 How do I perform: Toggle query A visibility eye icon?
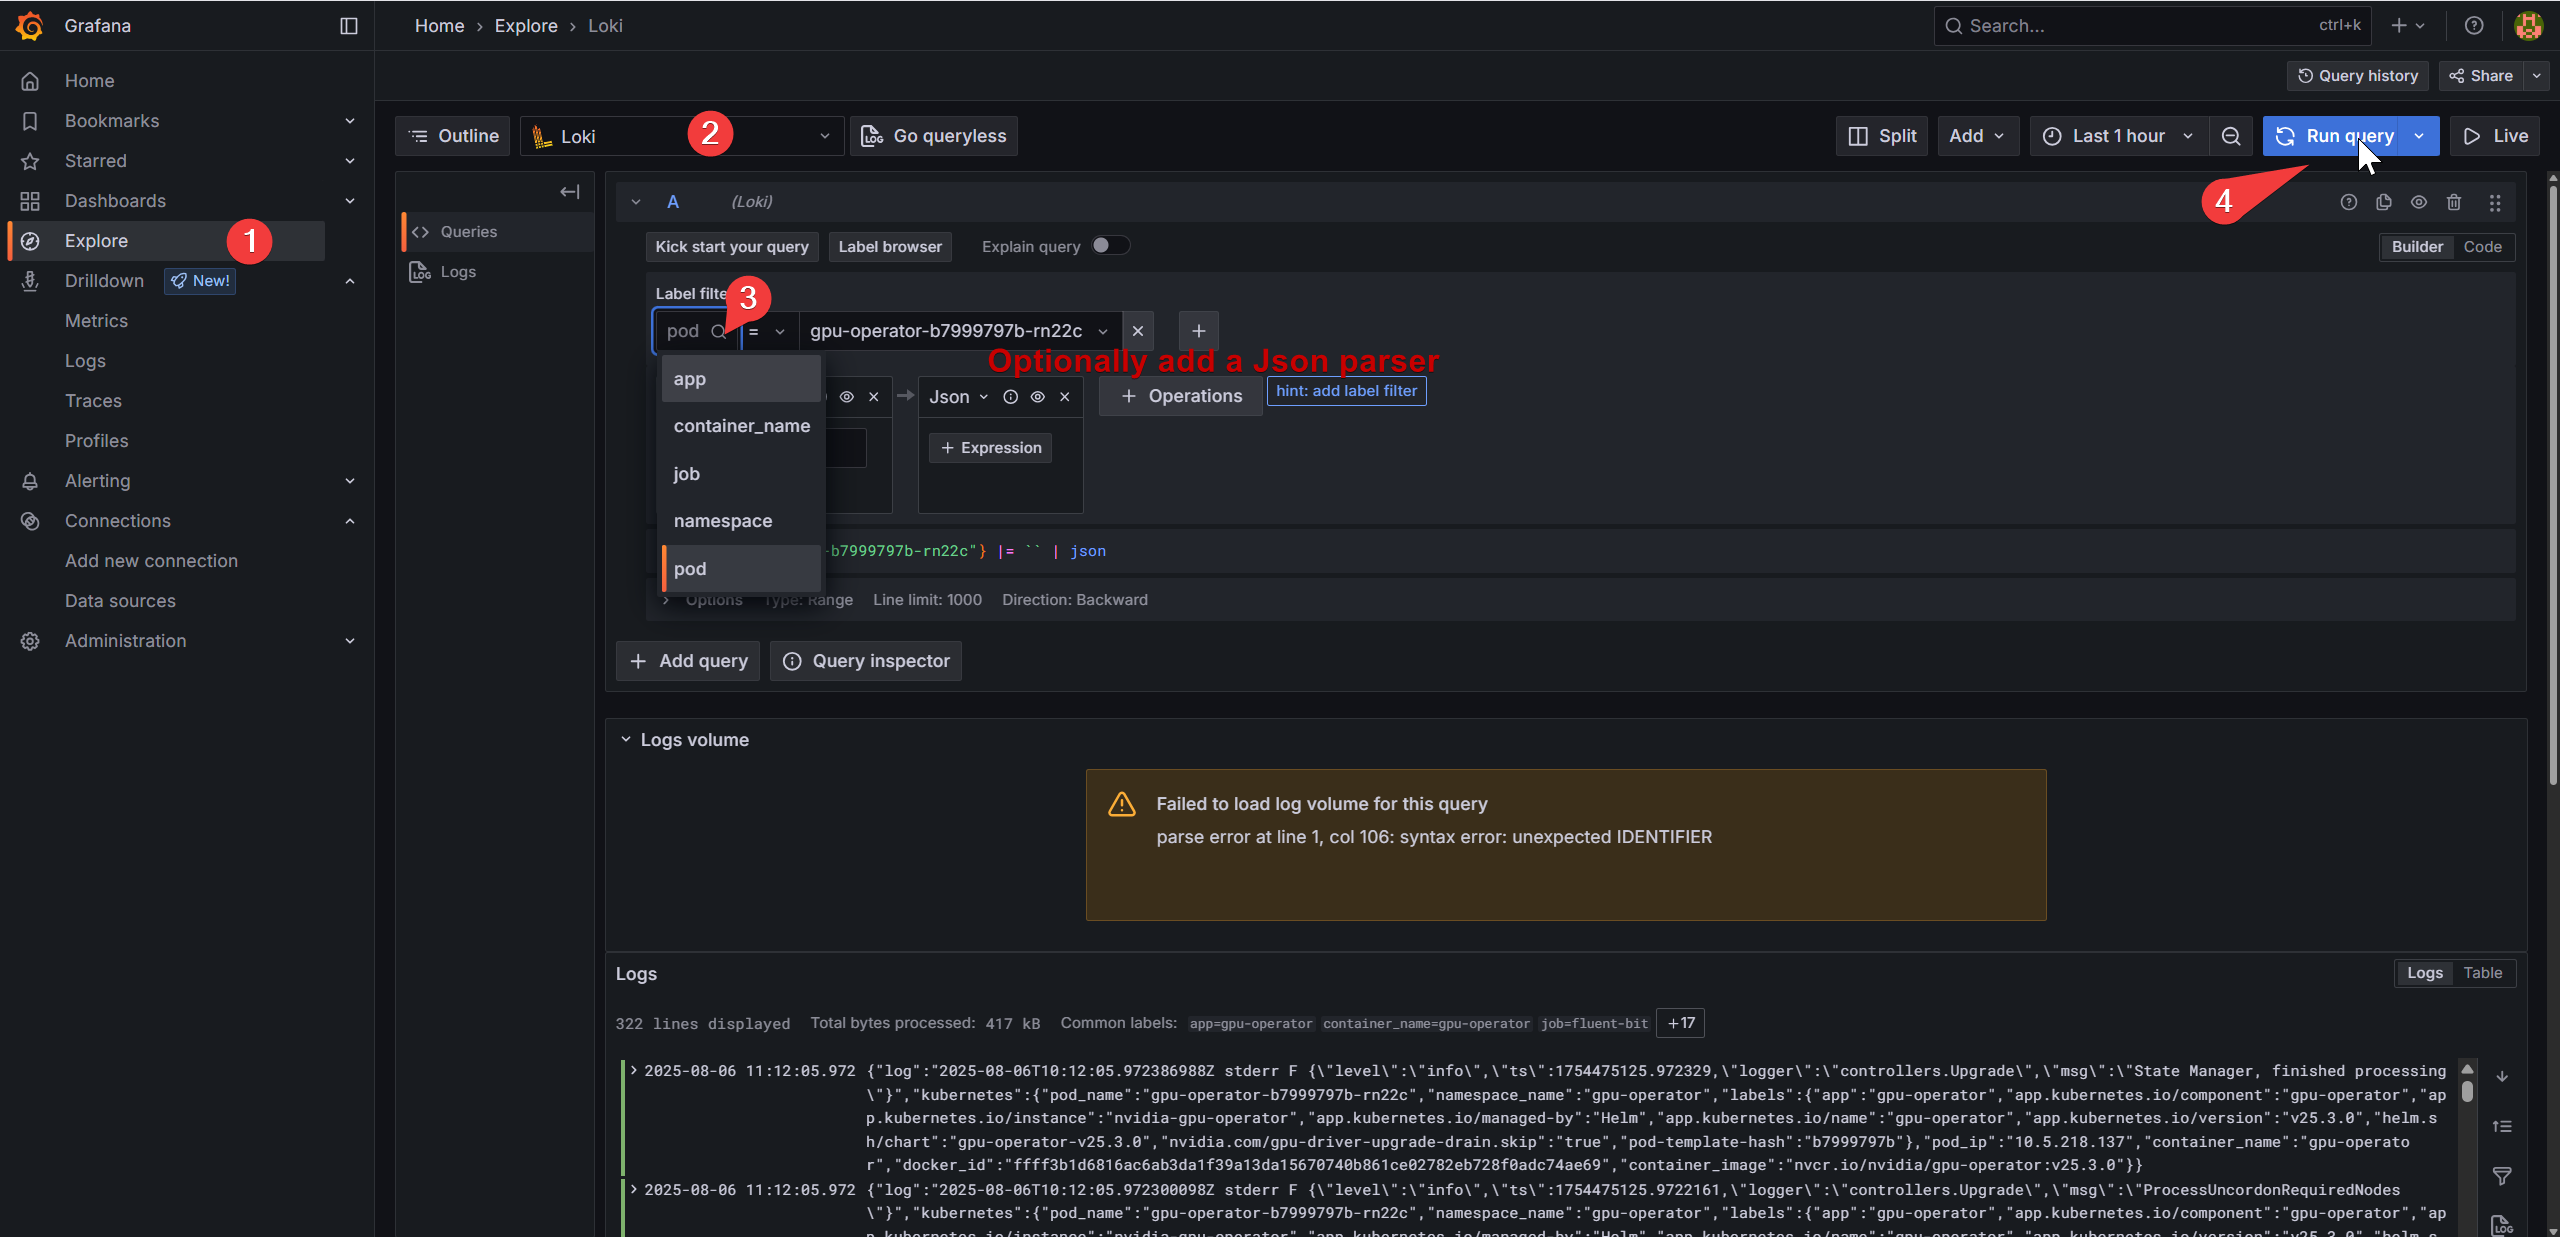tap(2419, 202)
